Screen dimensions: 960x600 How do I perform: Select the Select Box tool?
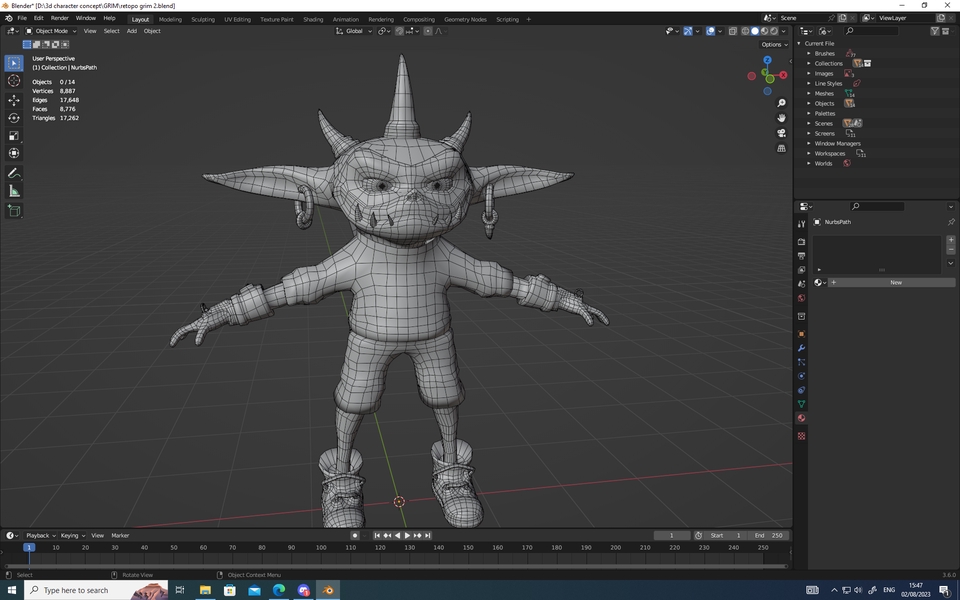[x=14, y=63]
